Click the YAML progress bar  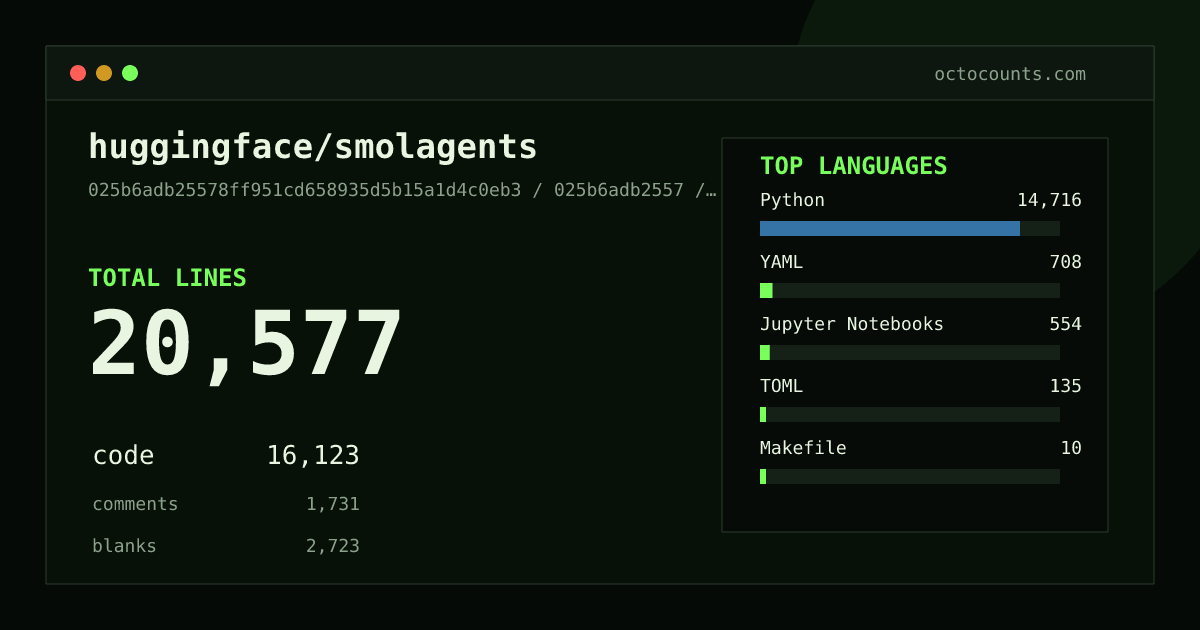tap(910, 290)
